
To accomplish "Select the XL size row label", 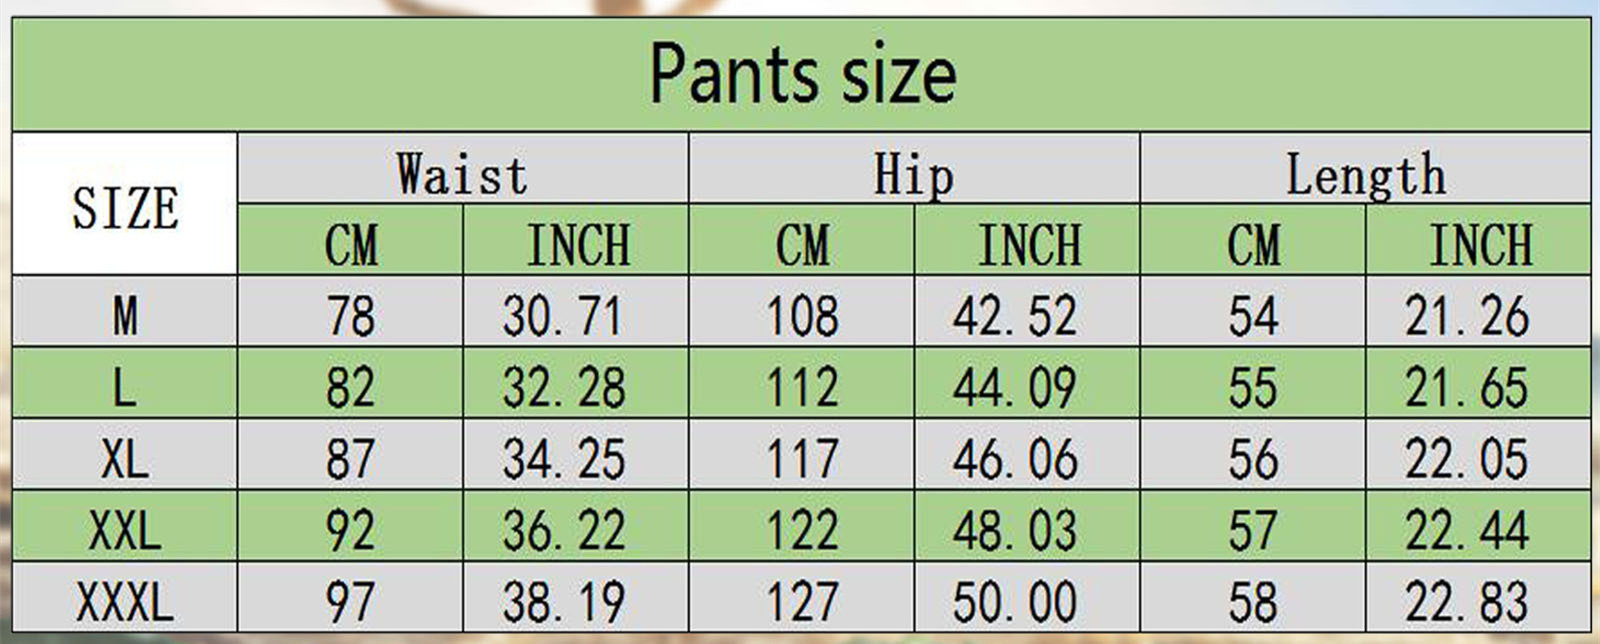I will 125,459.
